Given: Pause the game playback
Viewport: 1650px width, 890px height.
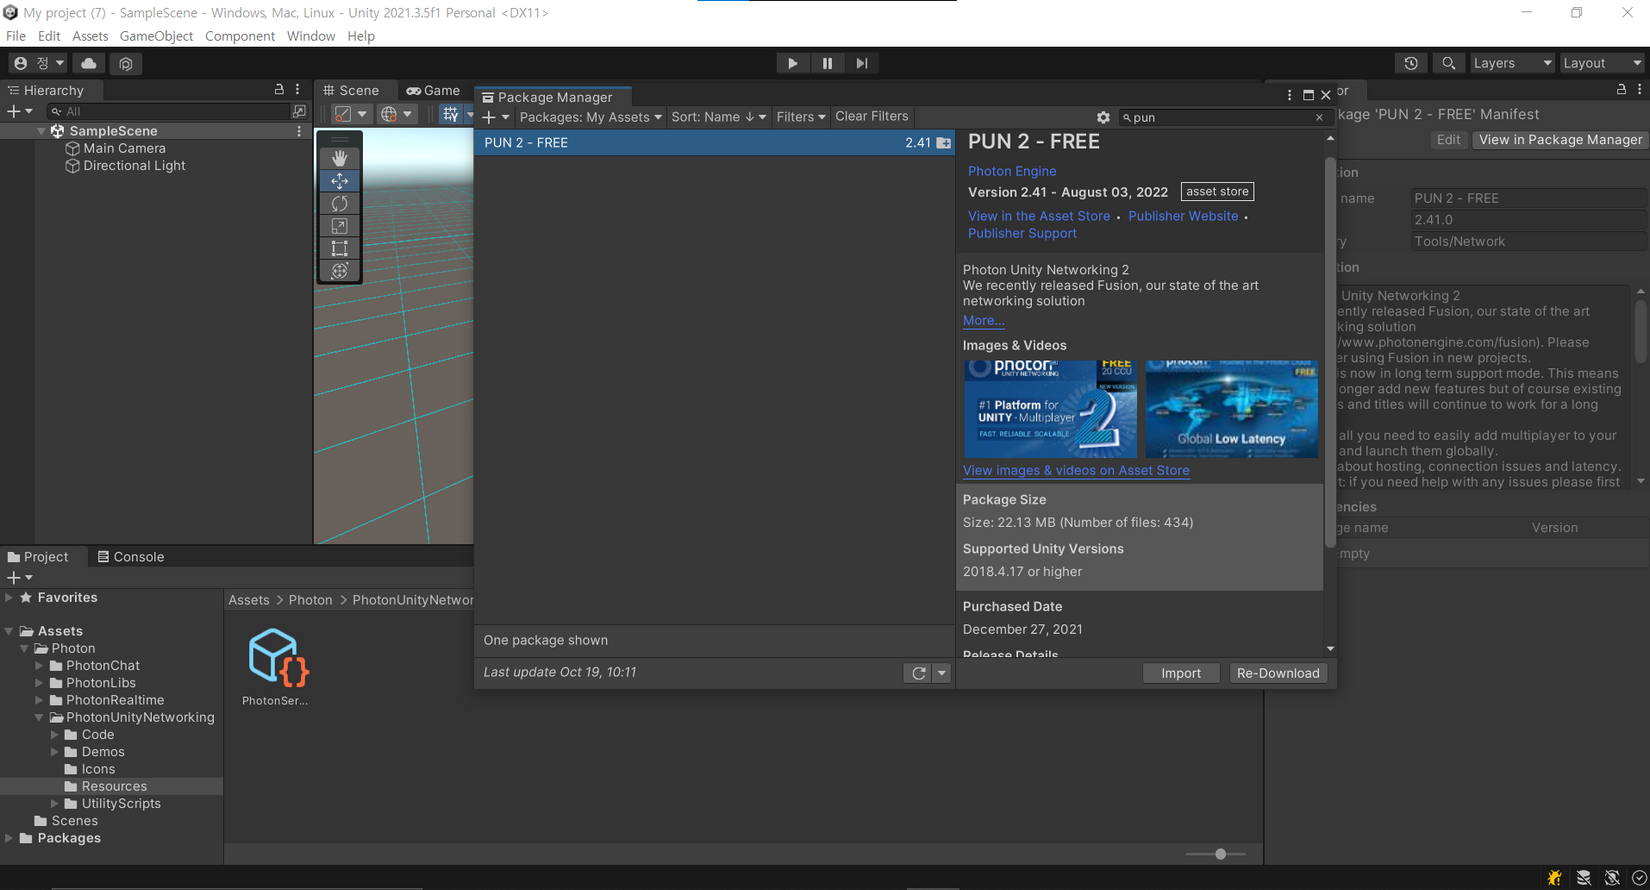Looking at the screenshot, I should [827, 63].
